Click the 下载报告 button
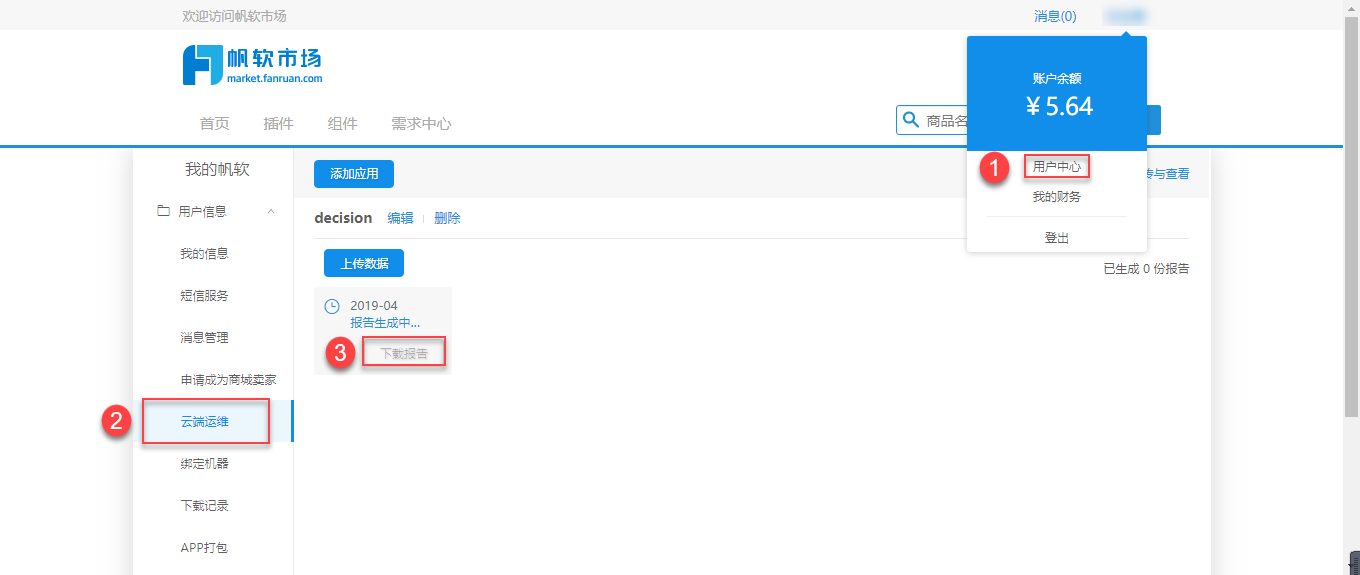The image size is (1360, 575). point(404,353)
